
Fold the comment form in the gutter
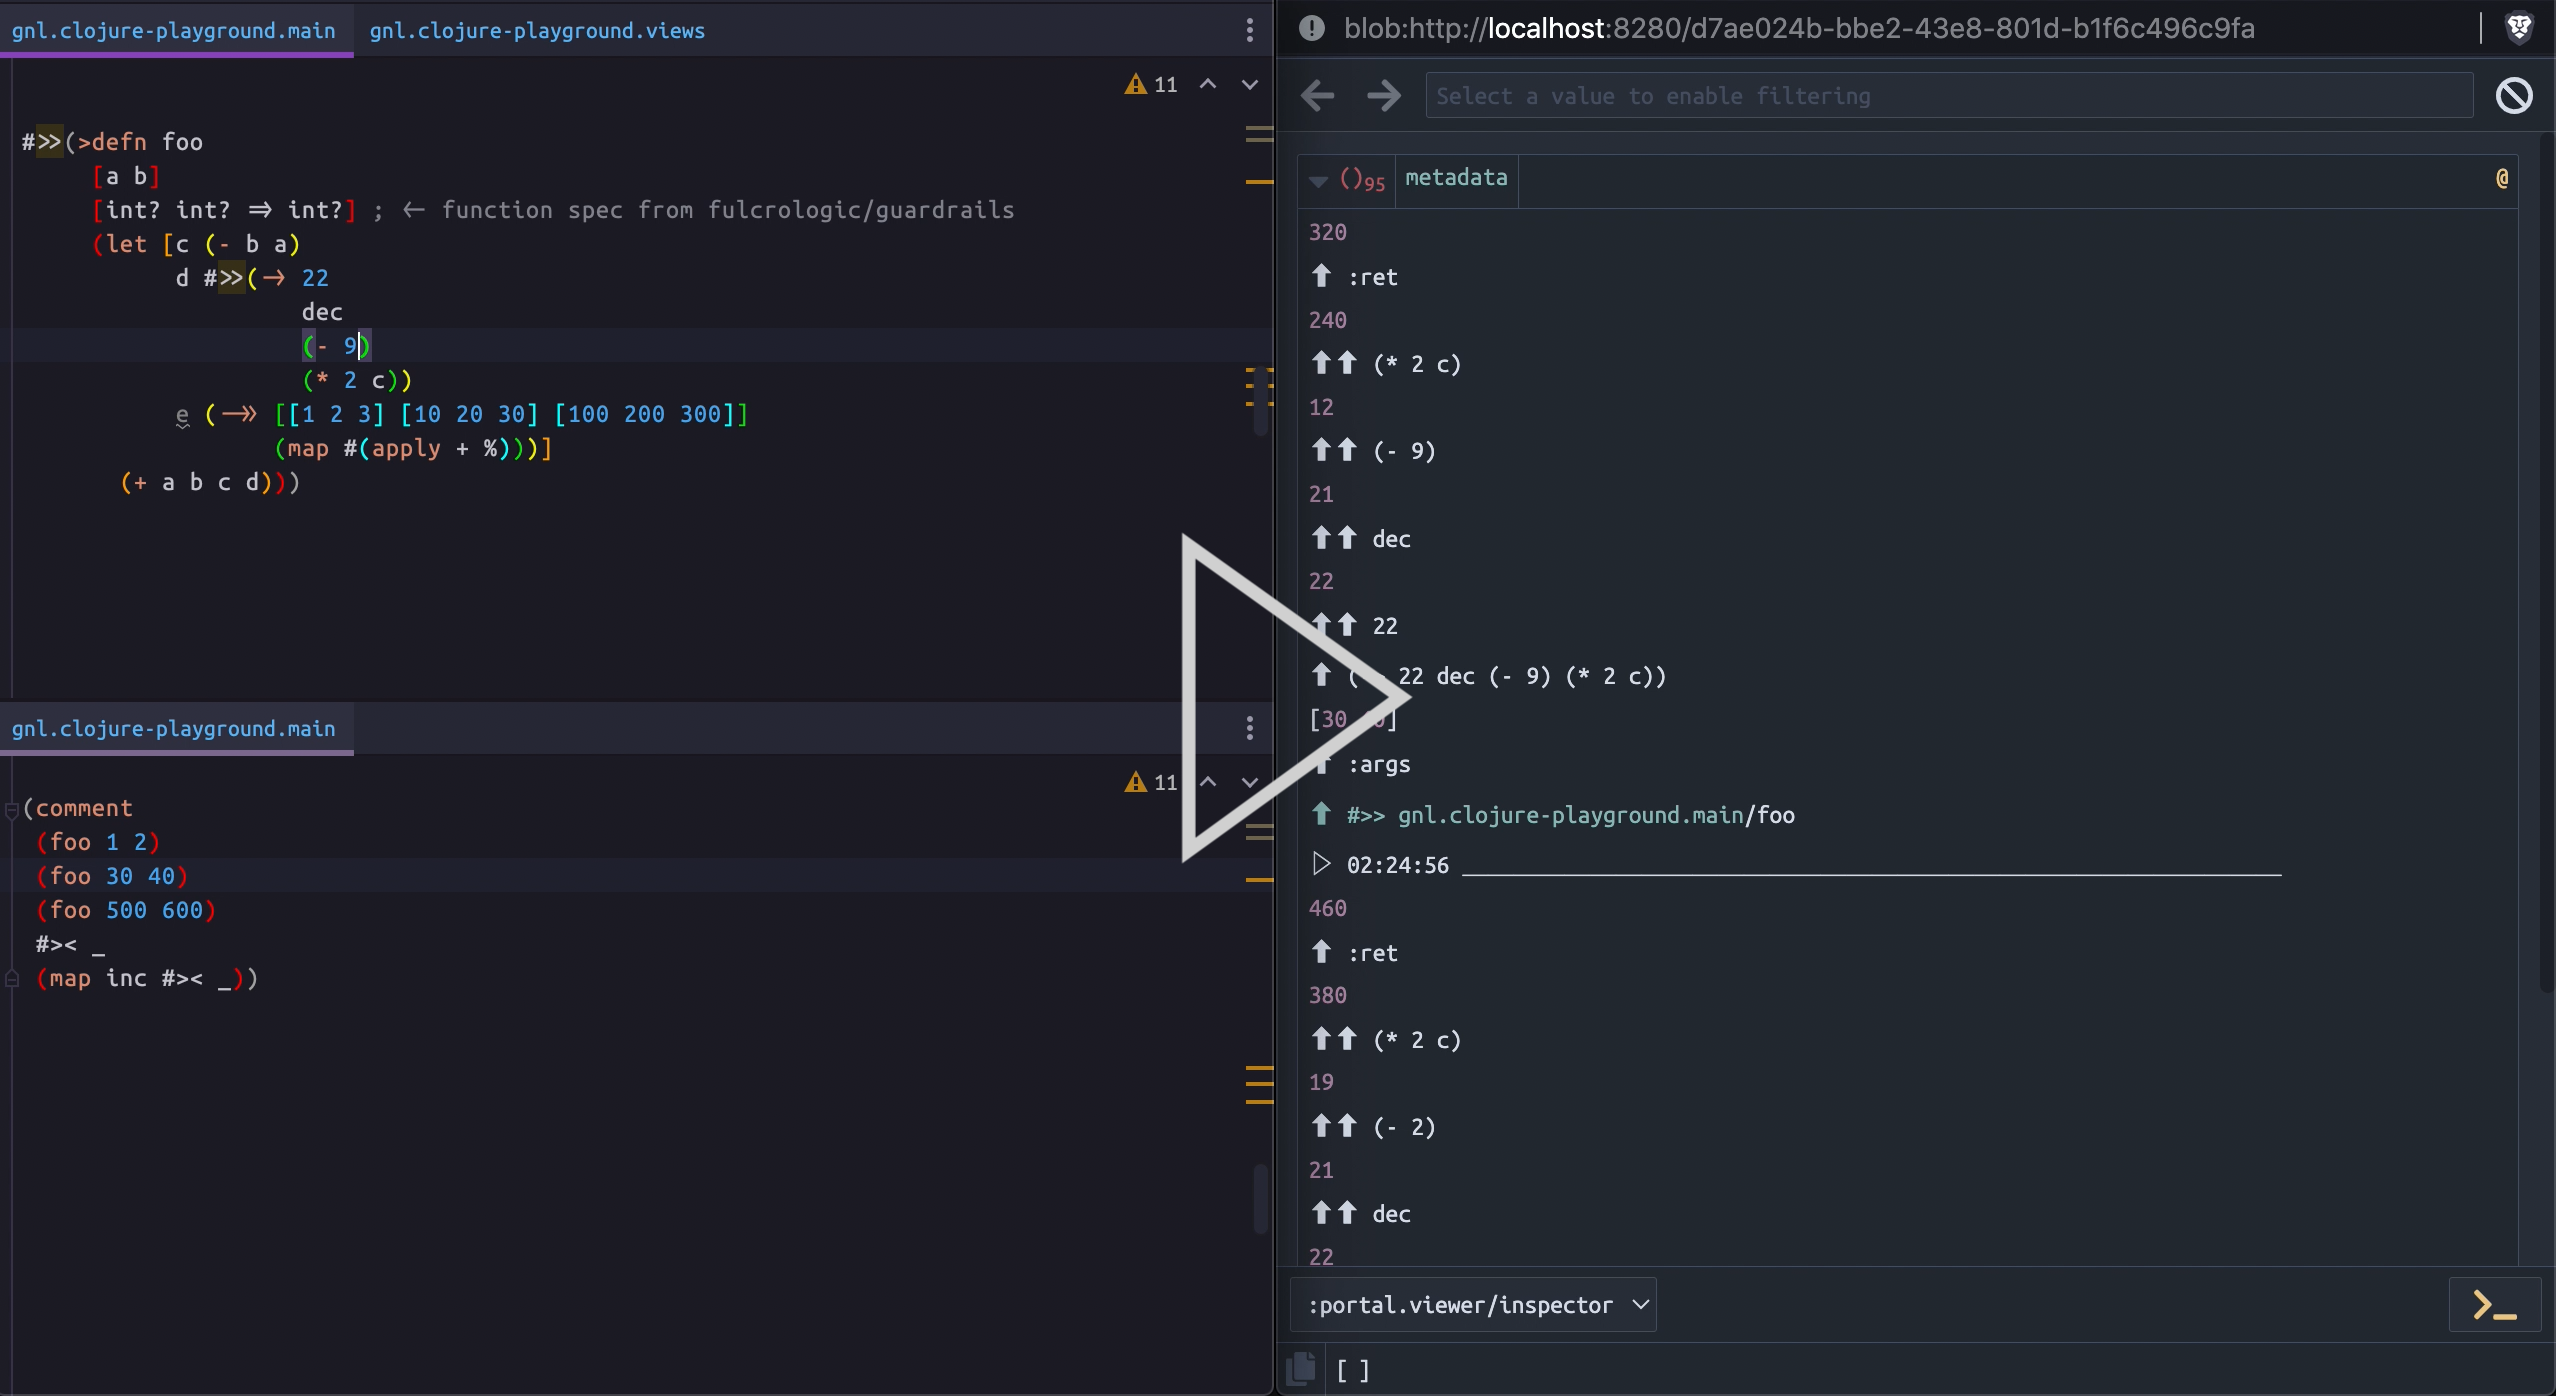[12, 809]
